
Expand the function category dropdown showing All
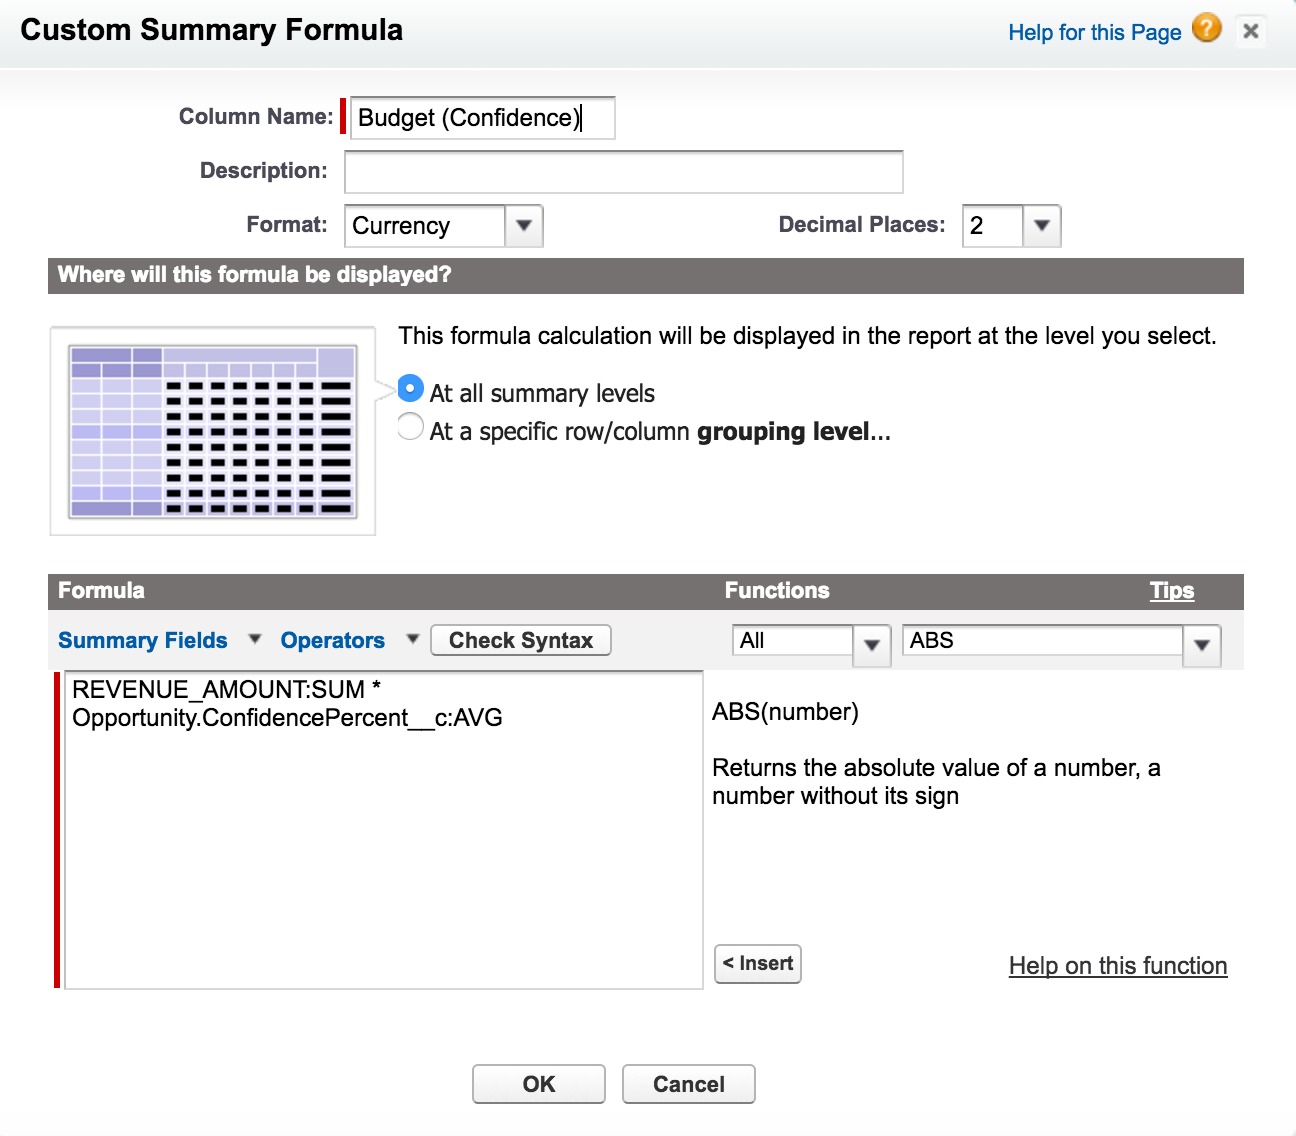click(810, 642)
